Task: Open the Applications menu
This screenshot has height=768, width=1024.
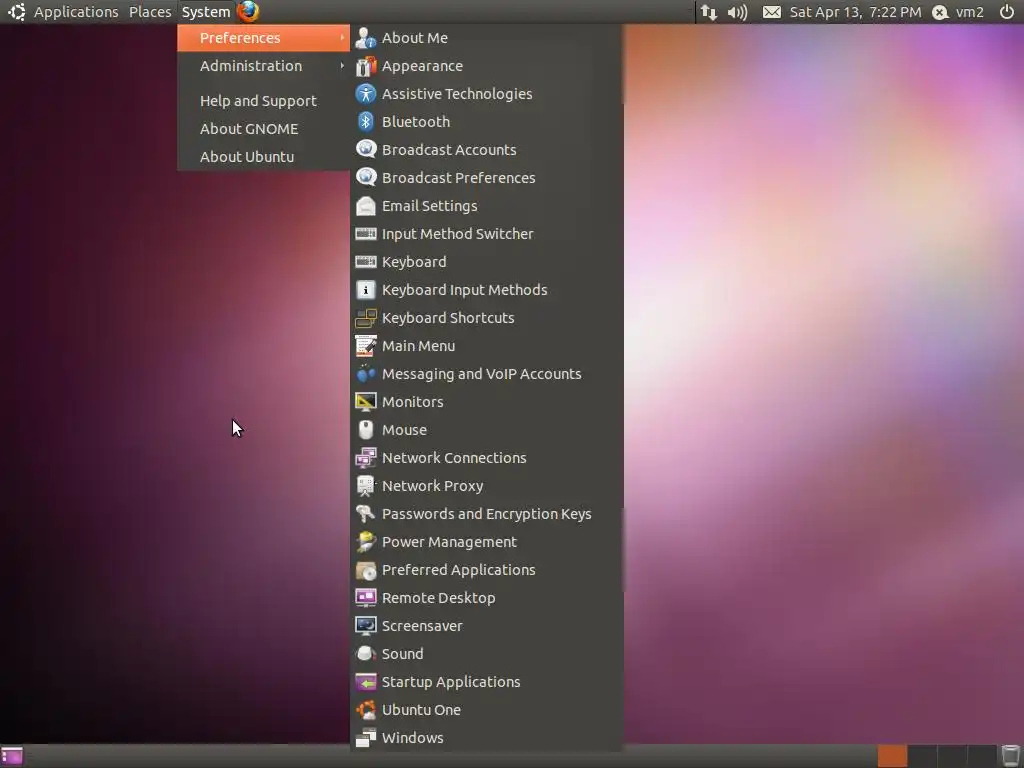Action: click(76, 12)
